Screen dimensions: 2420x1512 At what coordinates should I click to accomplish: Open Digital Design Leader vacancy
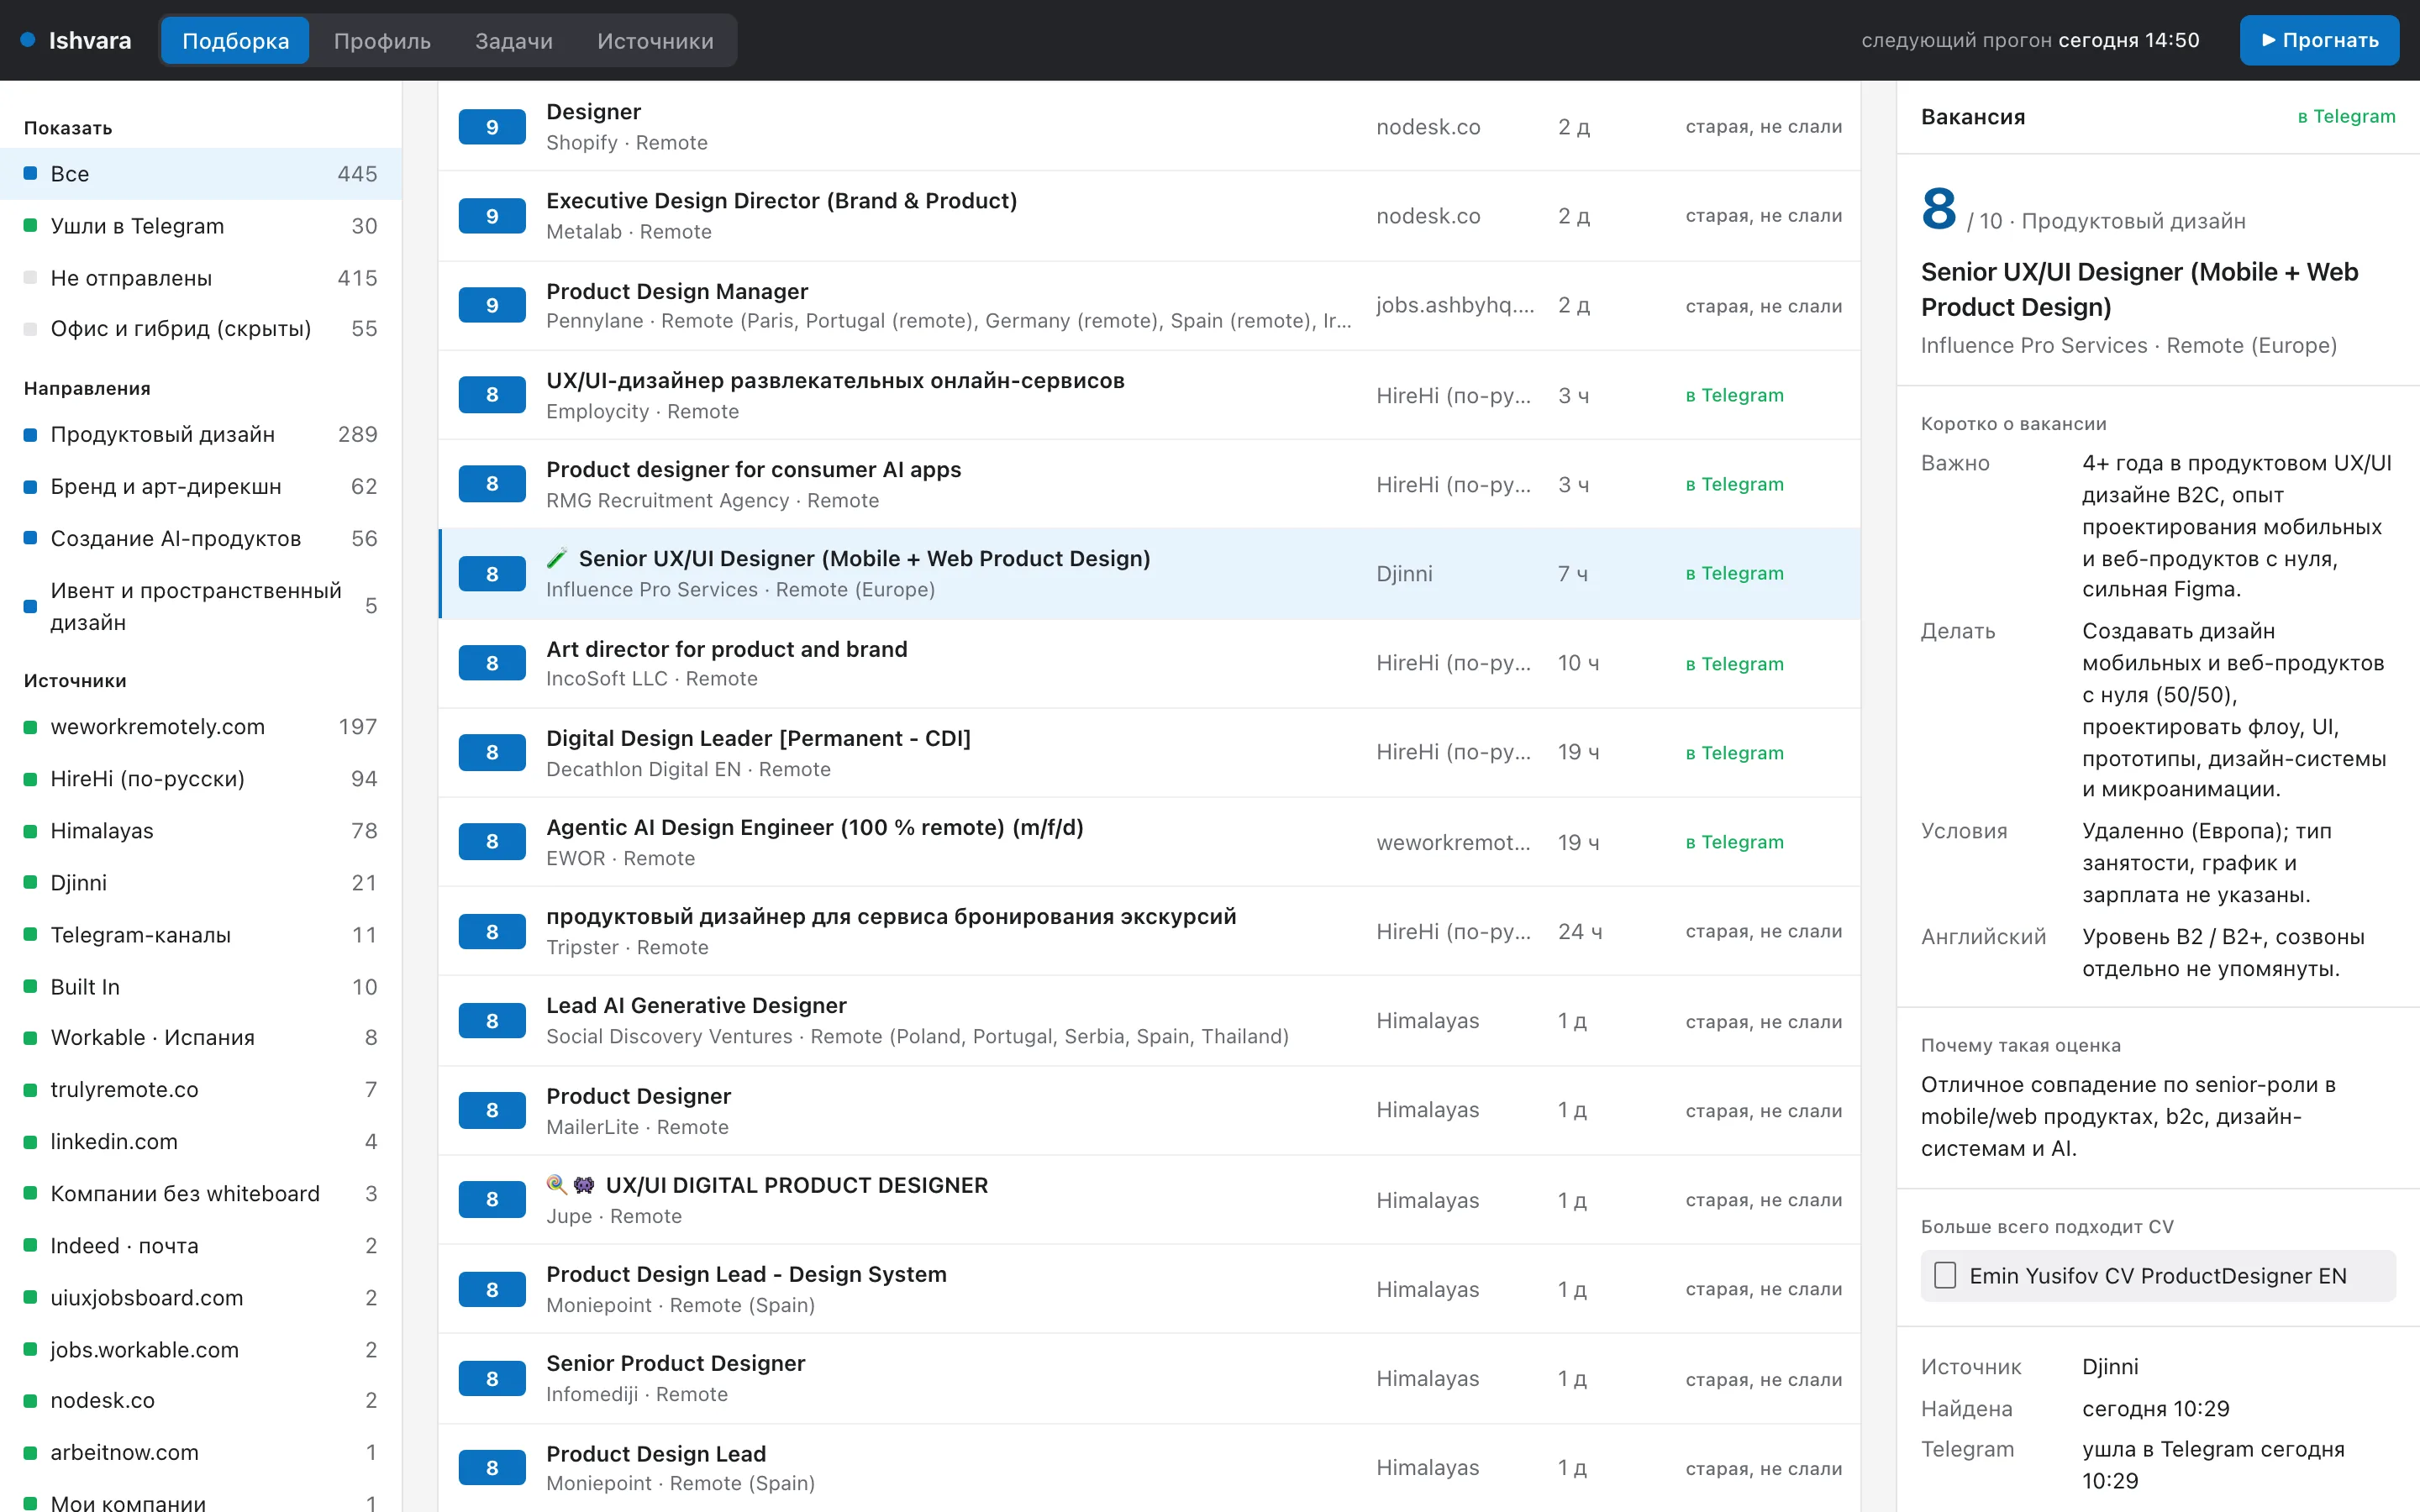pos(1149,753)
